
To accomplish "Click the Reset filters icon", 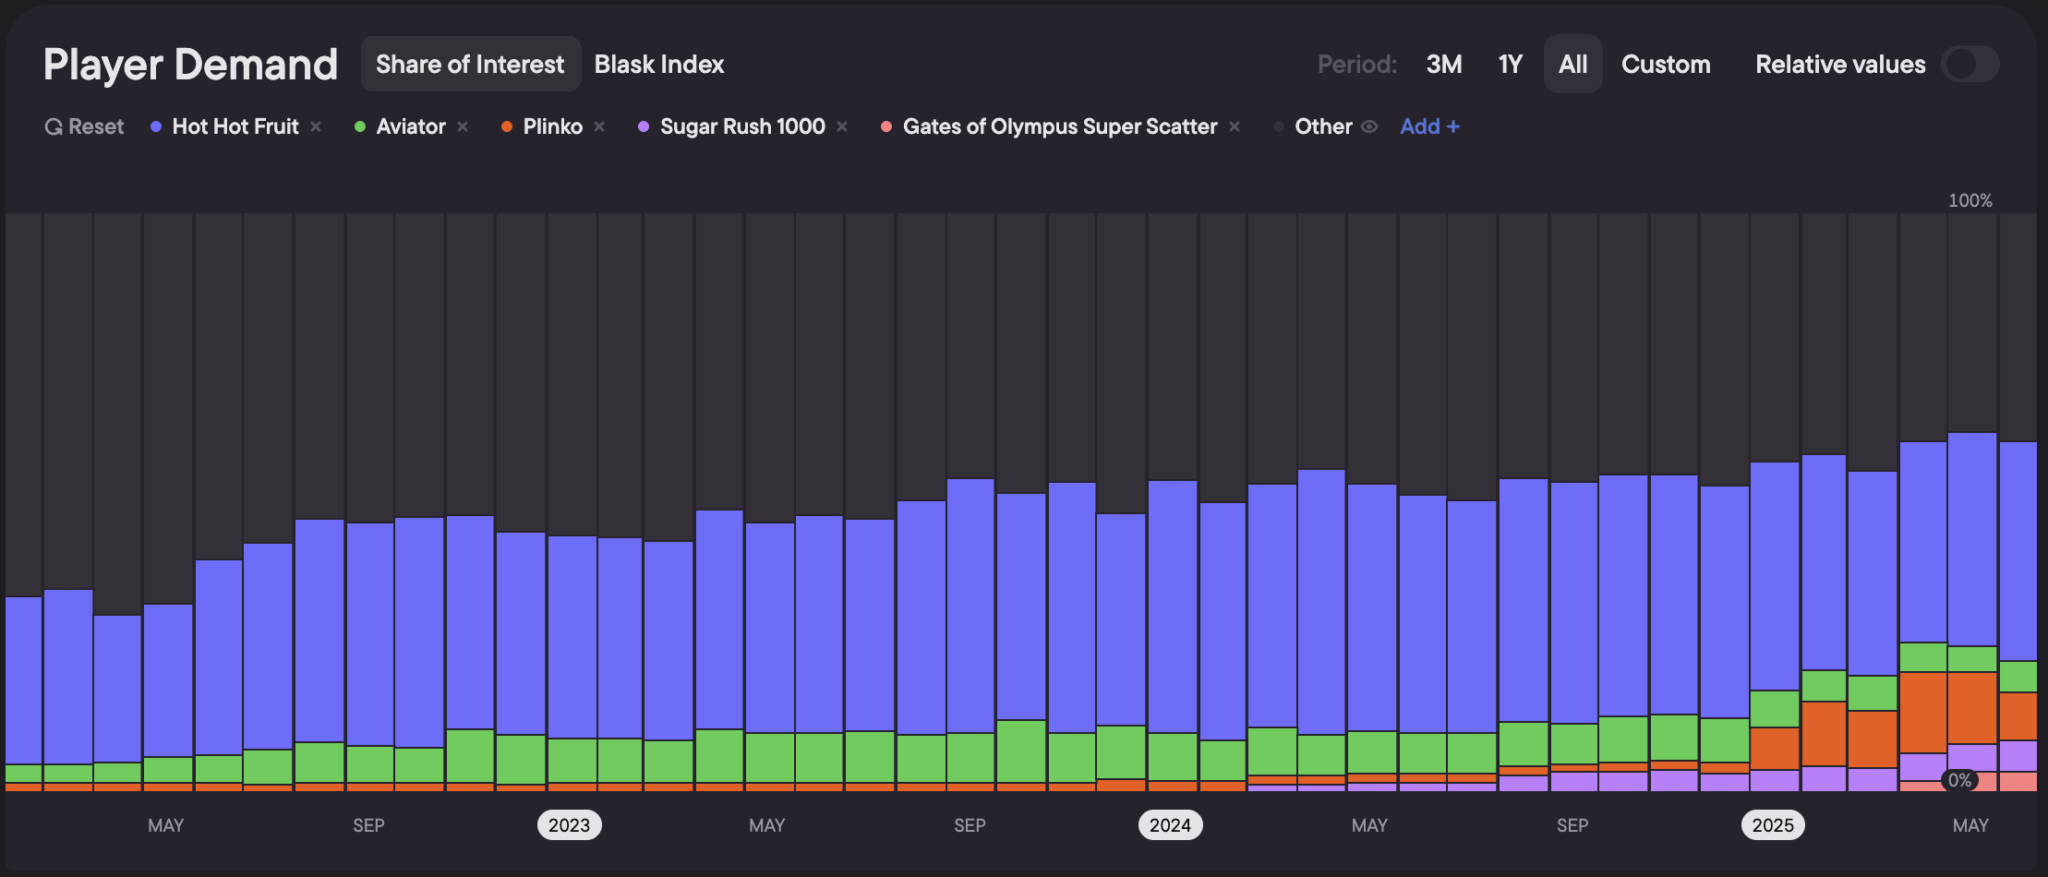I will 54,127.
